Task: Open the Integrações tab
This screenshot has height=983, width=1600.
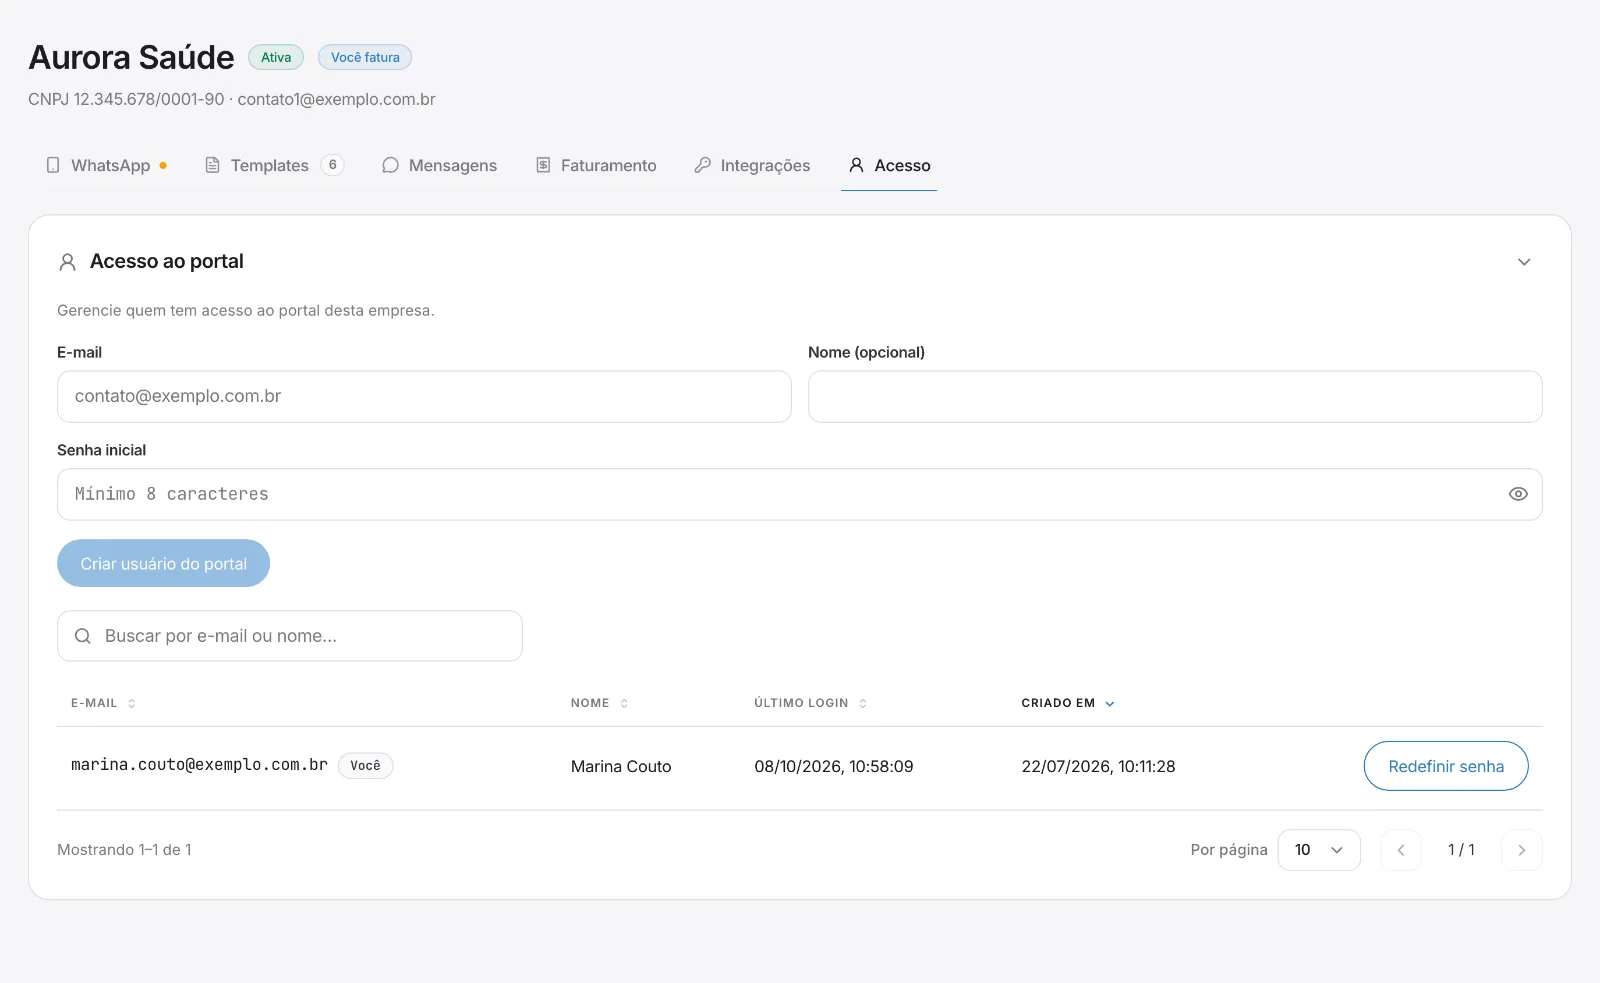Action: (x=752, y=165)
